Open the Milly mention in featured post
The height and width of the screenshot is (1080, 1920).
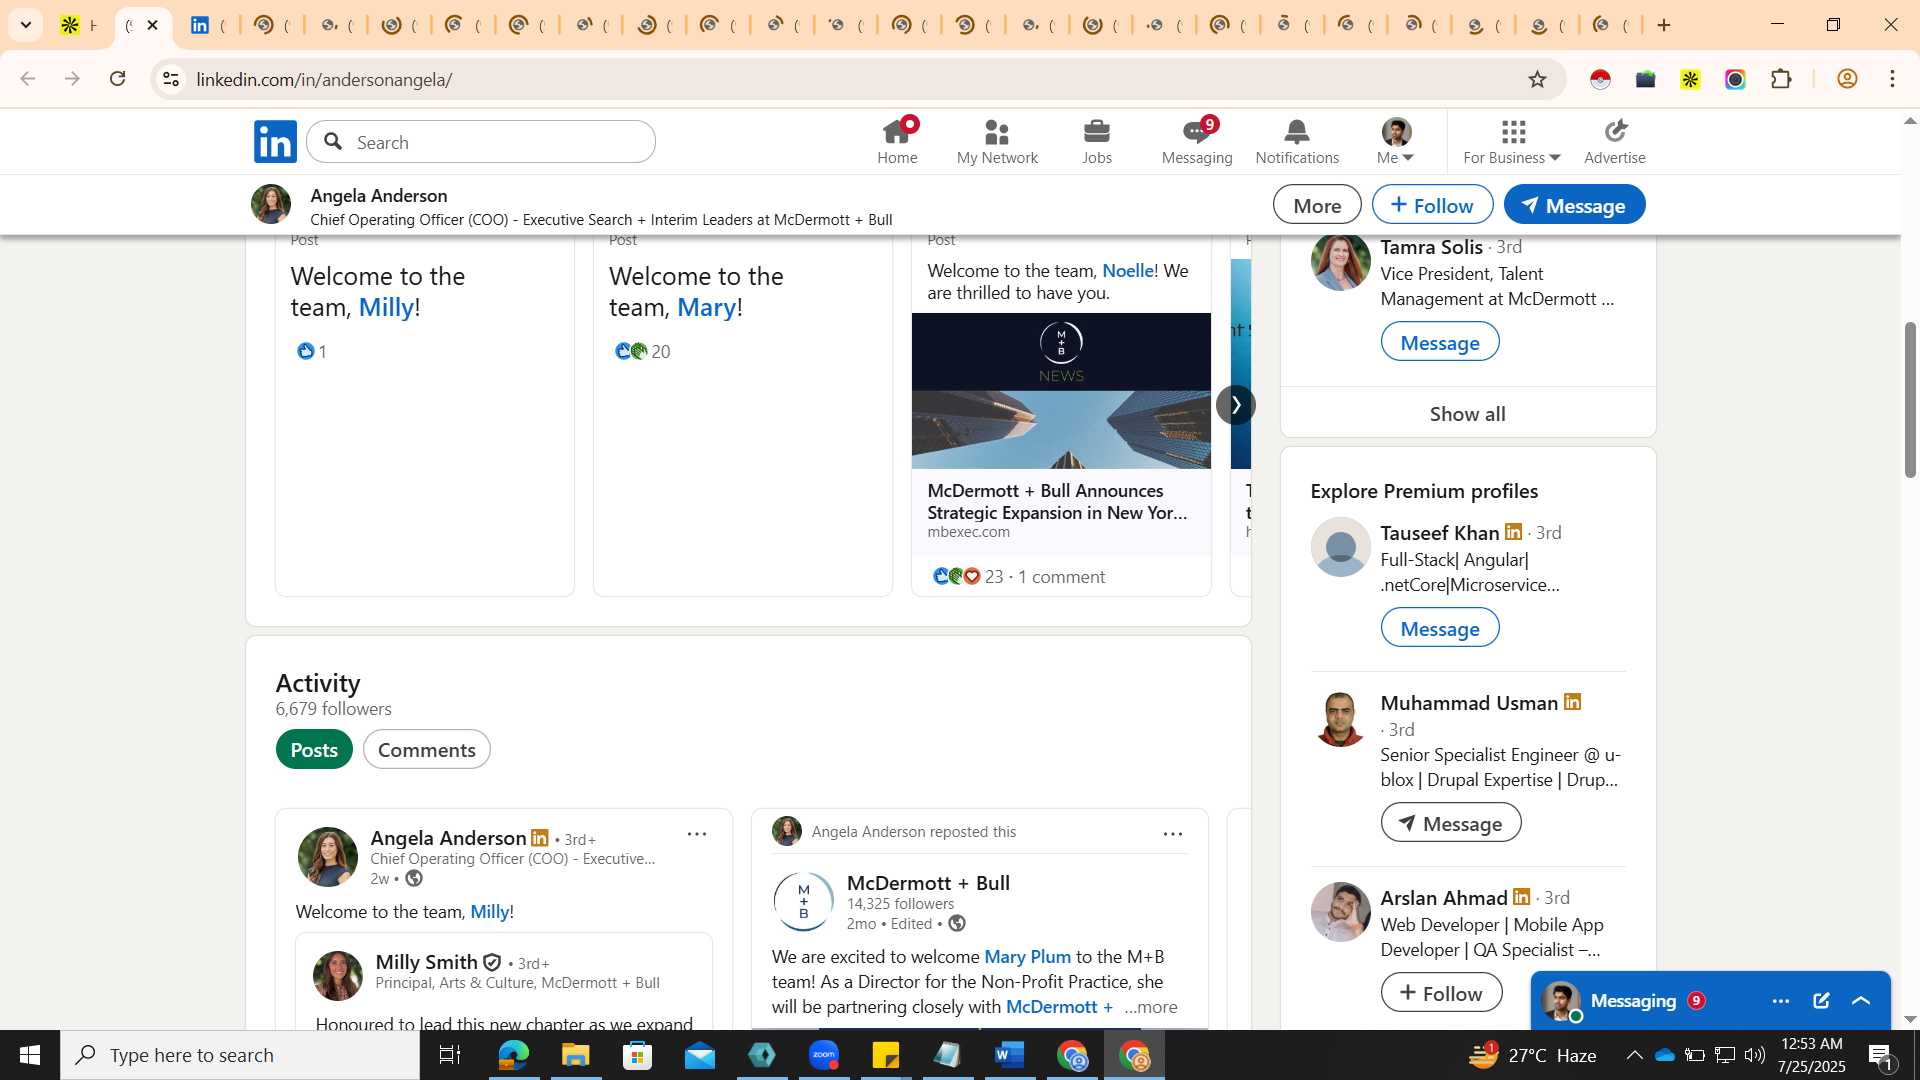pos(386,307)
